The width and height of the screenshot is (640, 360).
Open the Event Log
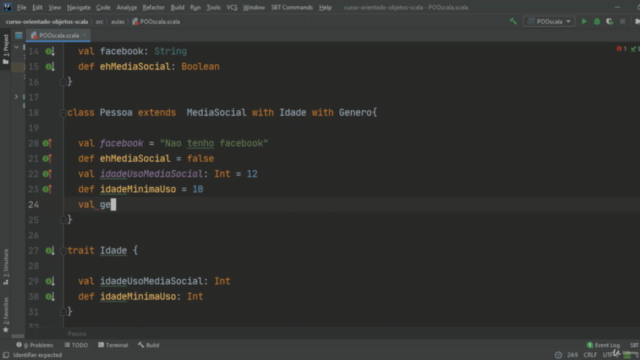tap(603, 345)
